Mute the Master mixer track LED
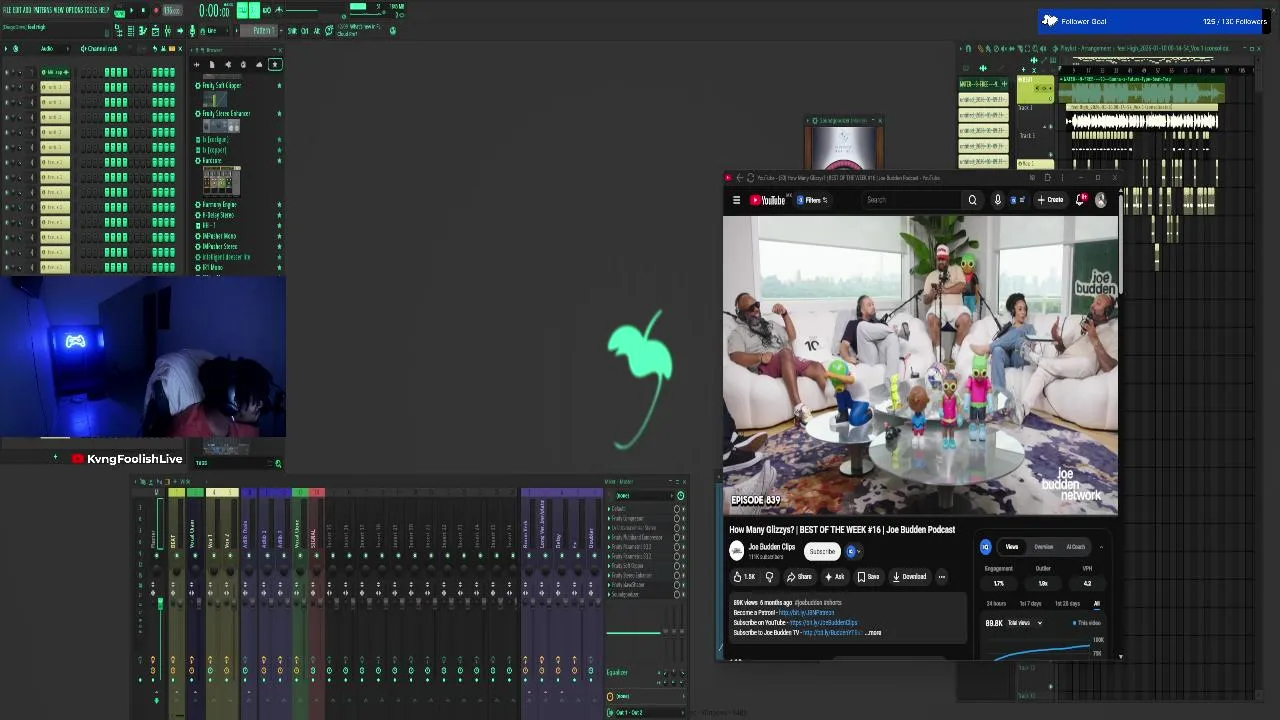This screenshot has width=1280, height=720. click(x=156, y=556)
